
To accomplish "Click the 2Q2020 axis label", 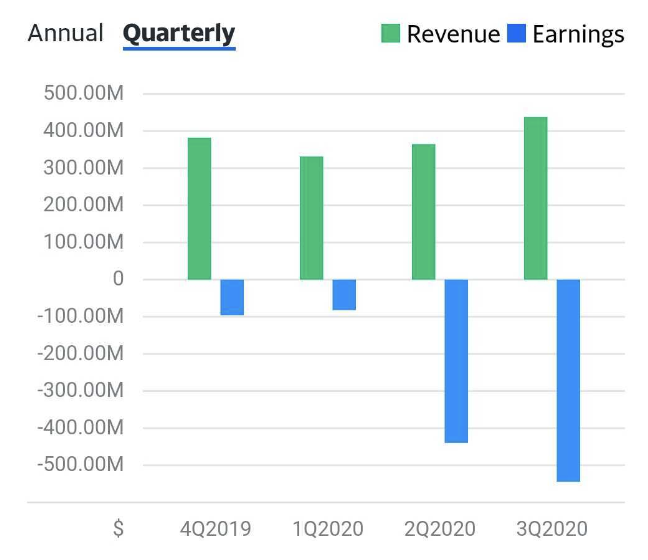I will pyautogui.click(x=439, y=529).
